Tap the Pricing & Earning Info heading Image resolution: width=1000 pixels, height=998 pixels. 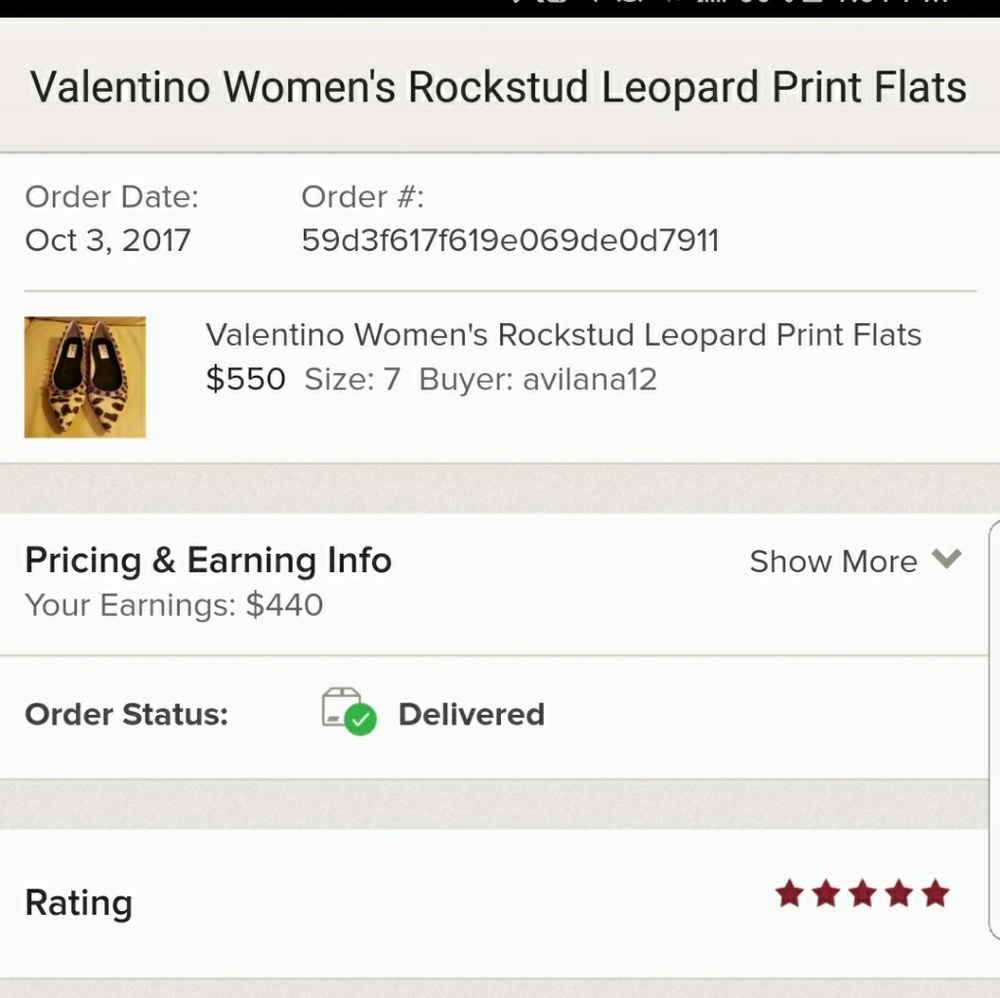point(208,561)
